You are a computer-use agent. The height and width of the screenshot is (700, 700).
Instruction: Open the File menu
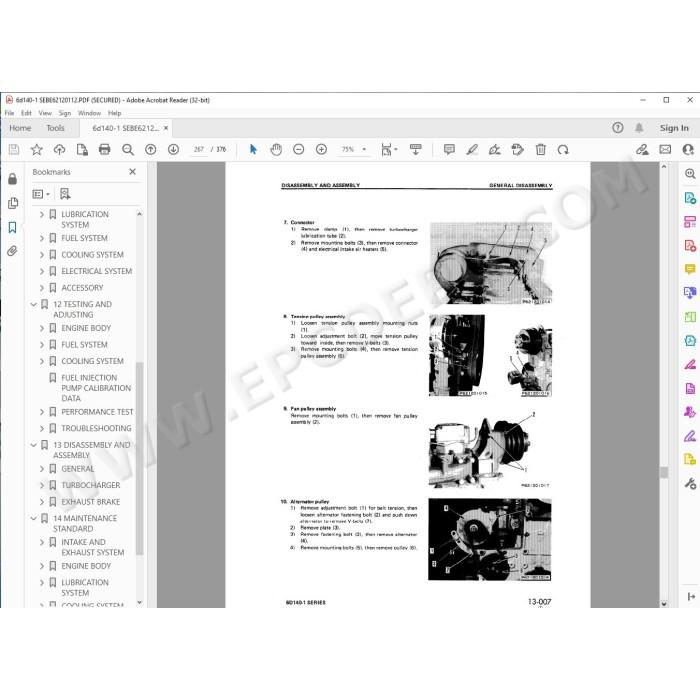9,113
